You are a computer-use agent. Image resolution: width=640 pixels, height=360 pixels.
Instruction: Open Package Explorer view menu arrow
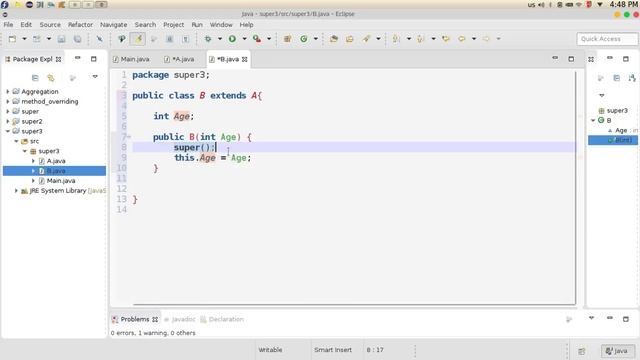pos(95,77)
